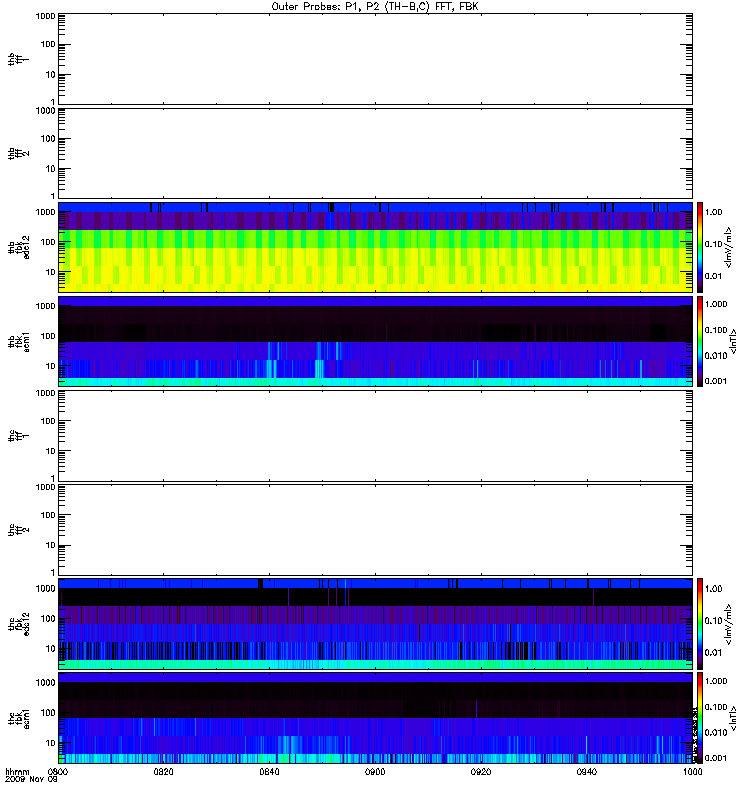Click the empty thc fff 2 plot panel
Screen dimensions: 750x800
(x=375, y=530)
